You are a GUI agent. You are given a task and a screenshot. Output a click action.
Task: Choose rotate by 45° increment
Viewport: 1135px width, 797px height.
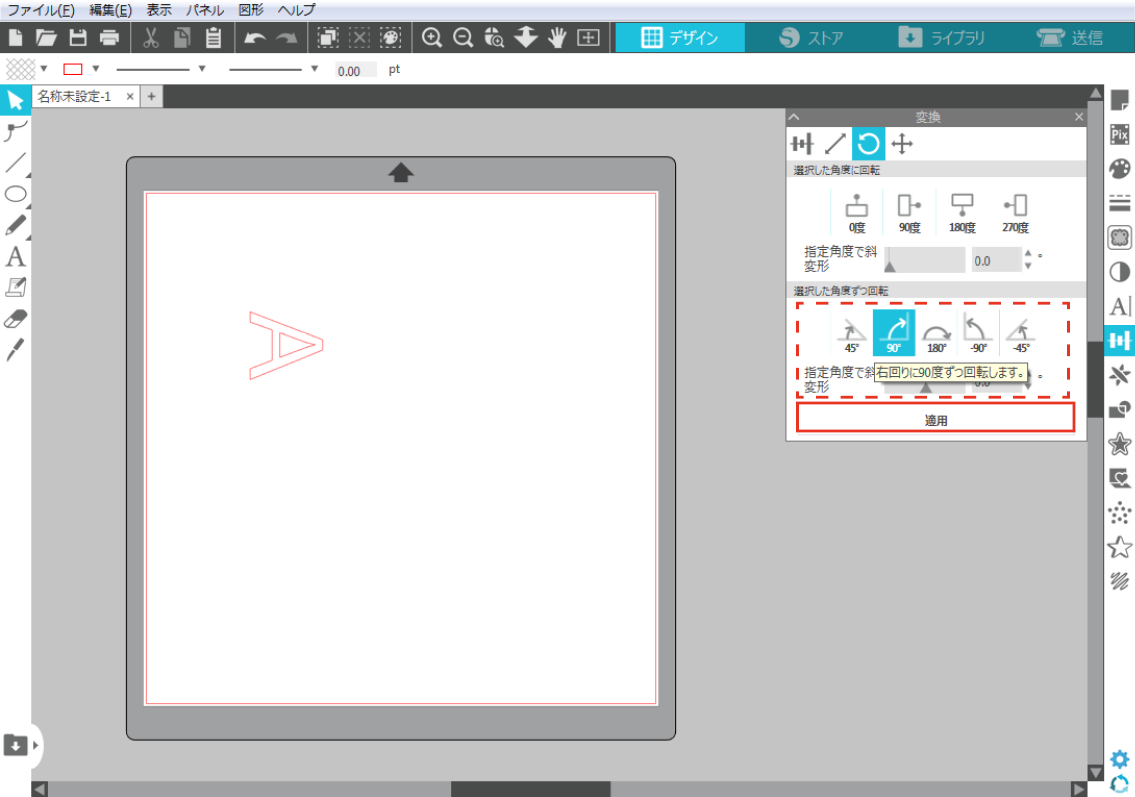click(x=851, y=333)
